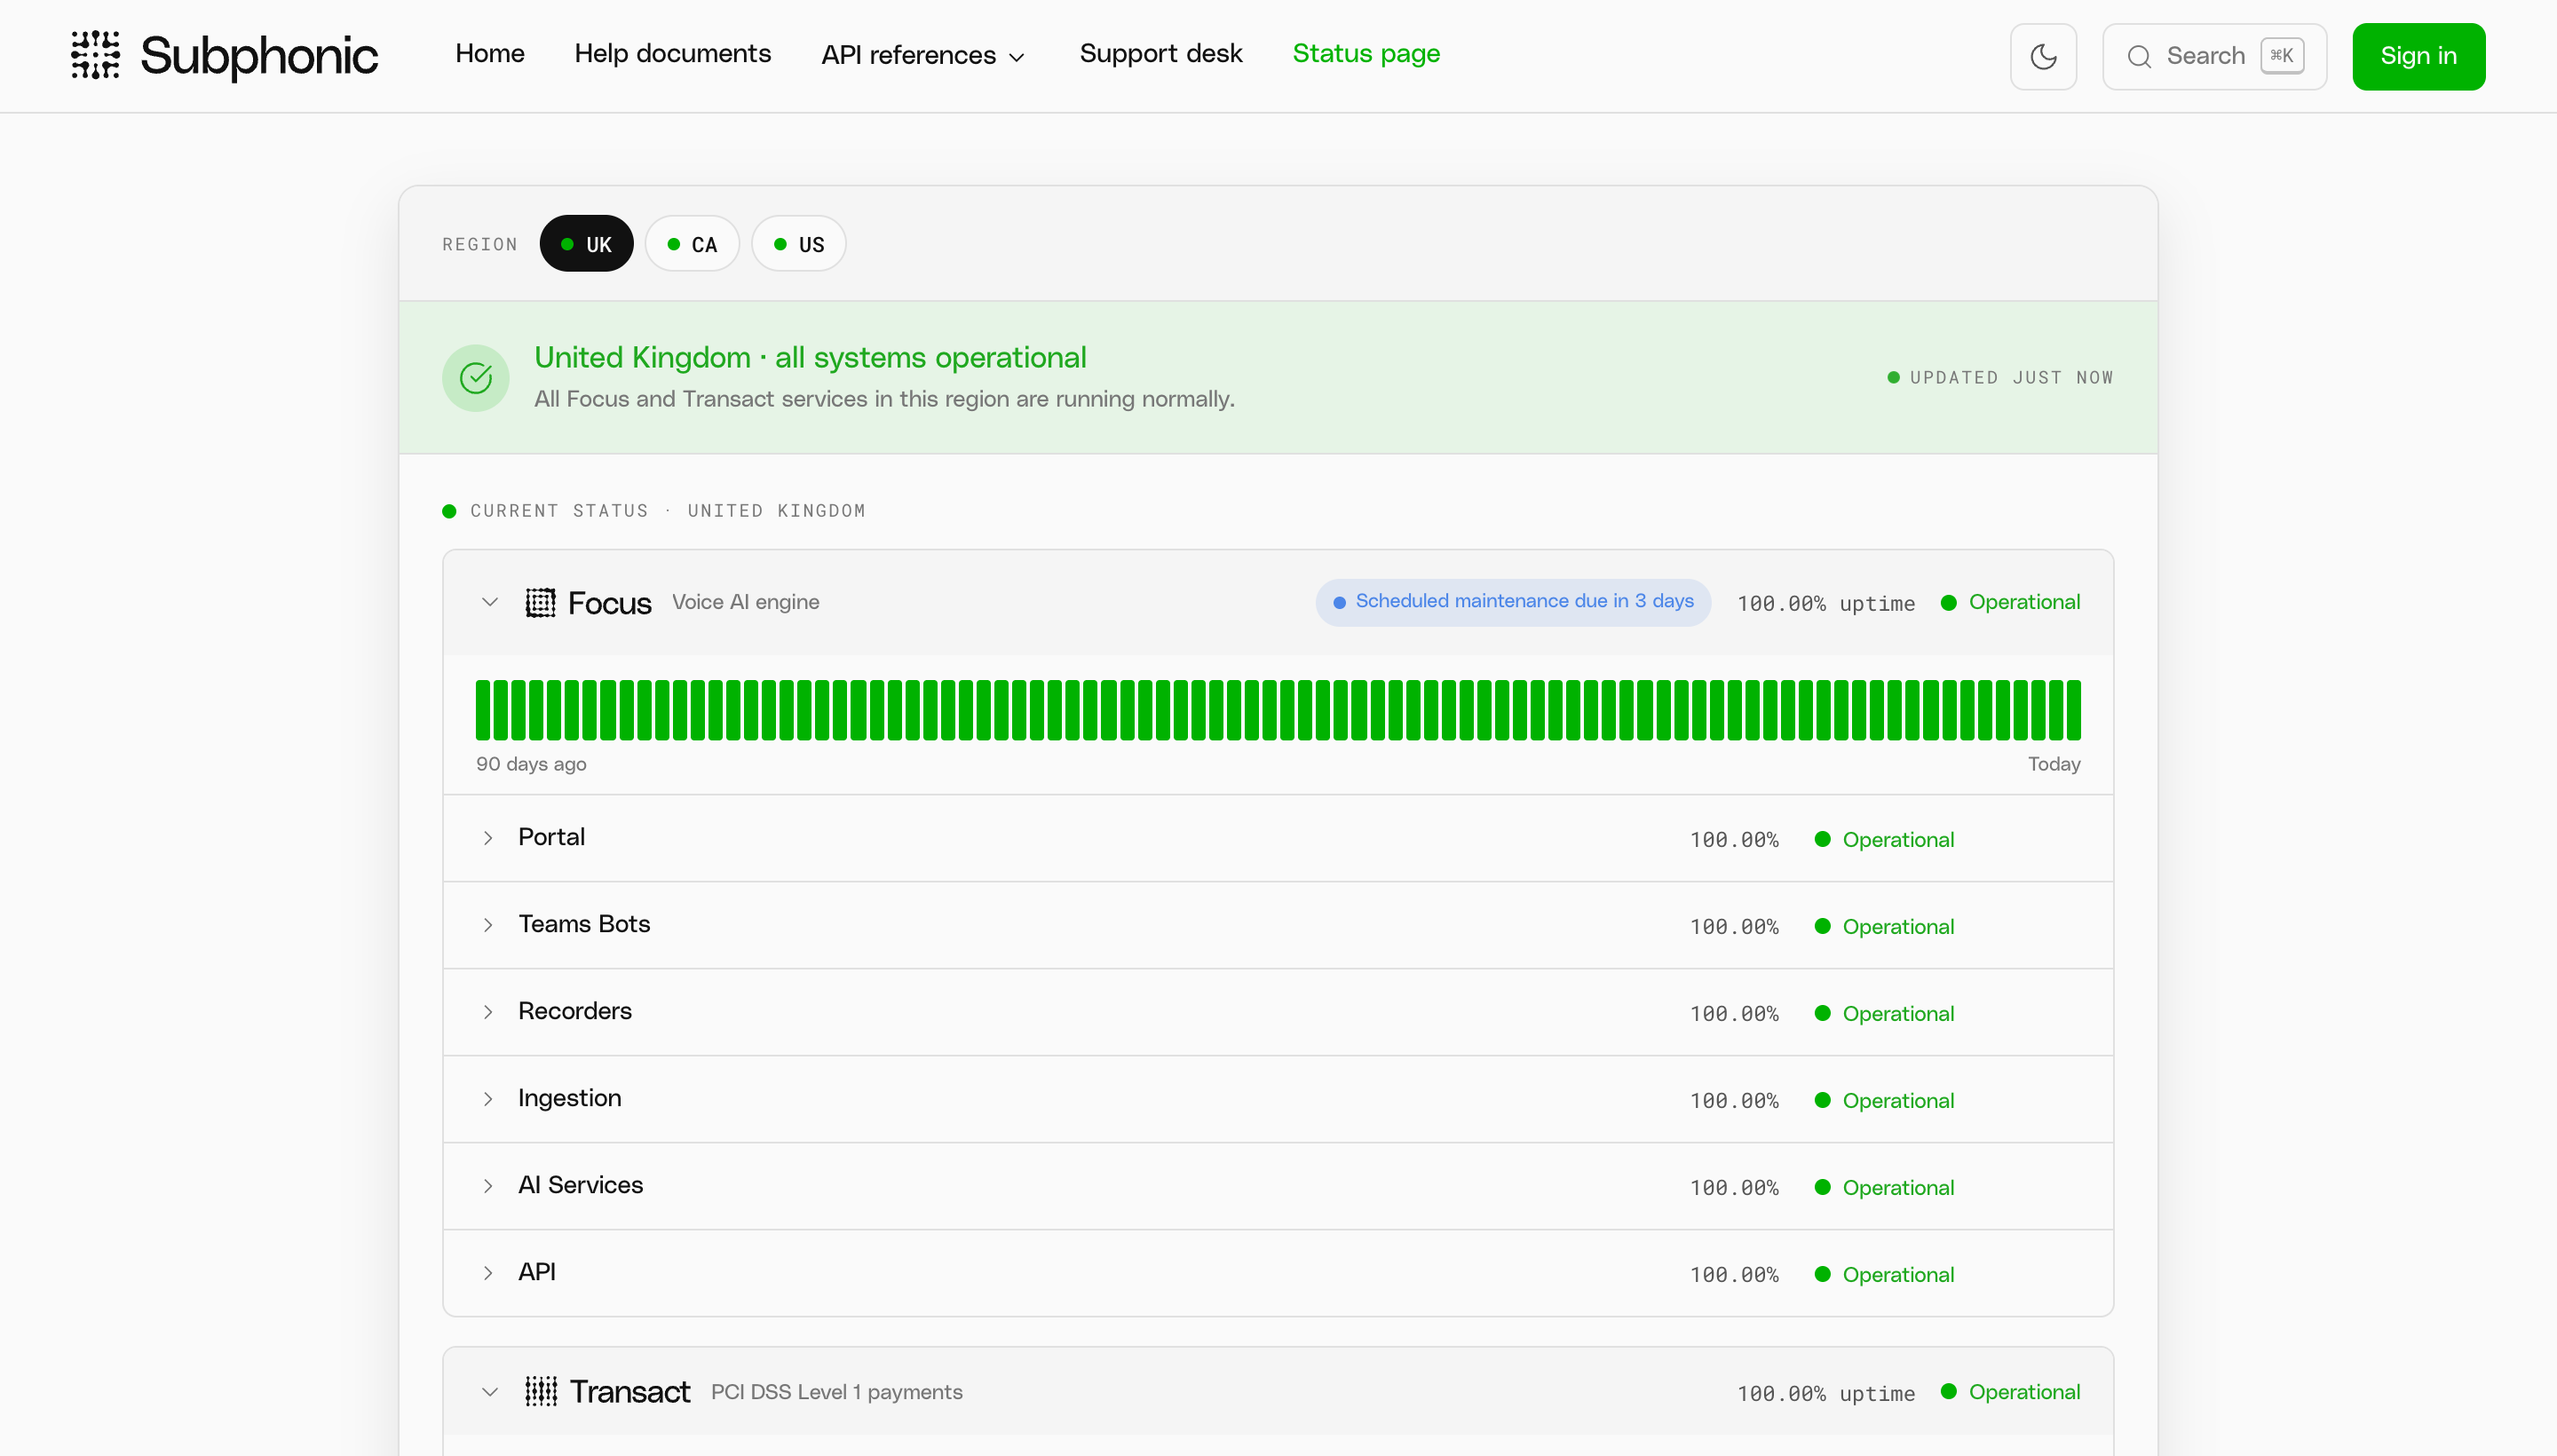Open Help documents
The width and height of the screenshot is (2557, 1456).
point(673,54)
